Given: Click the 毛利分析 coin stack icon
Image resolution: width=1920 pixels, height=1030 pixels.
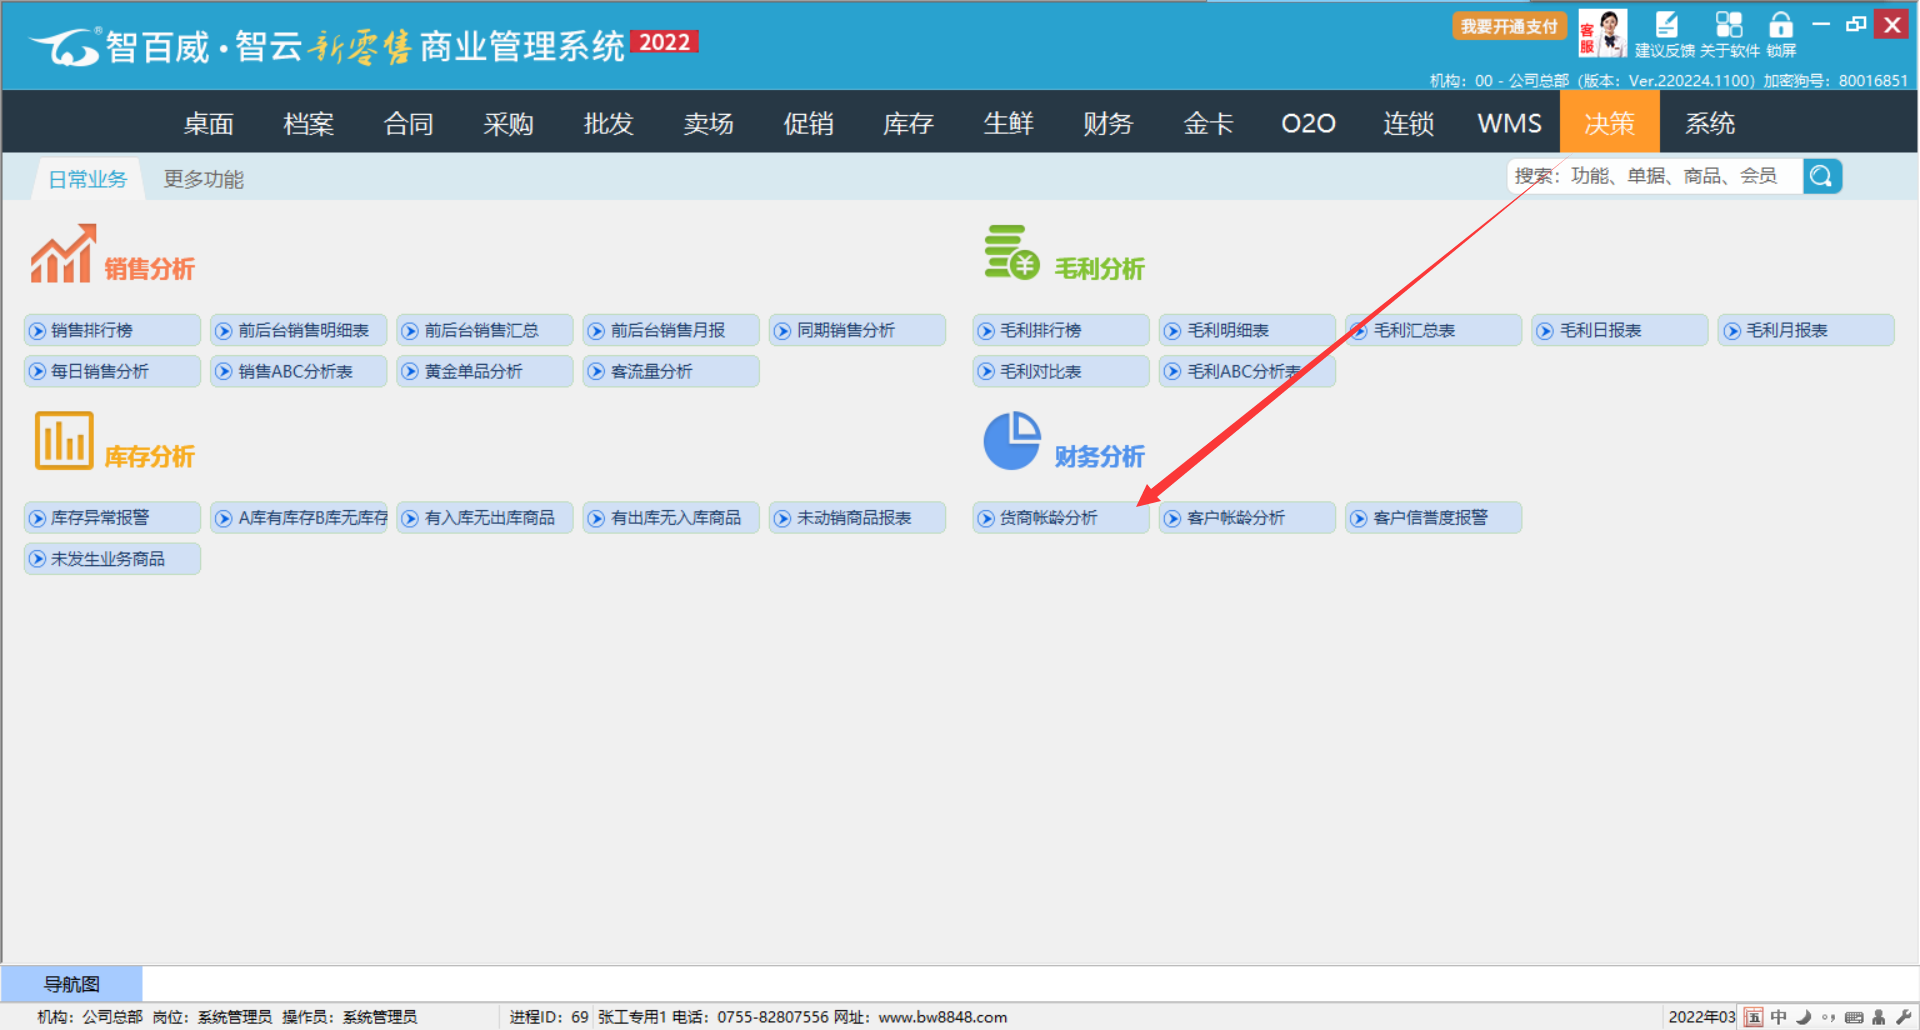Looking at the screenshot, I should tap(1011, 253).
